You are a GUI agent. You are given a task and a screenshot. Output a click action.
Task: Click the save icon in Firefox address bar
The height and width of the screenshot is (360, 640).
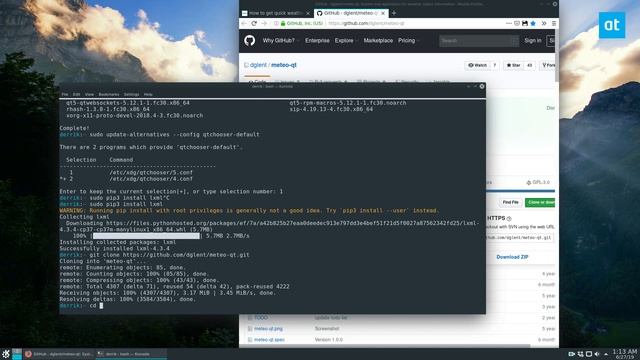pyautogui.click(x=525, y=23)
